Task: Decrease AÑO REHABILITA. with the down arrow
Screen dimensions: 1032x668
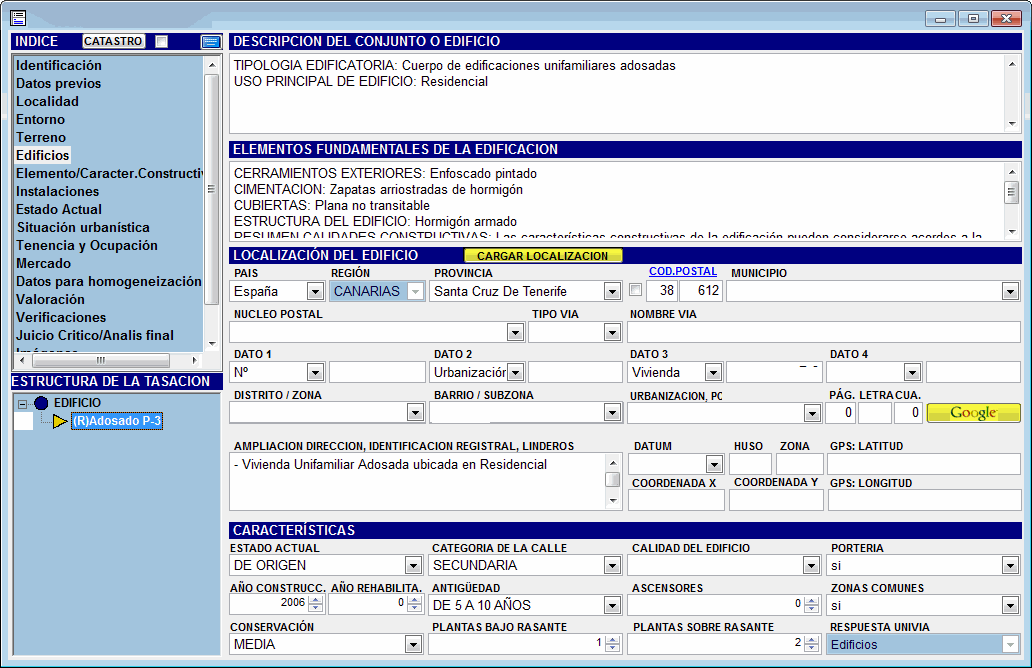Action: (x=415, y=607)
